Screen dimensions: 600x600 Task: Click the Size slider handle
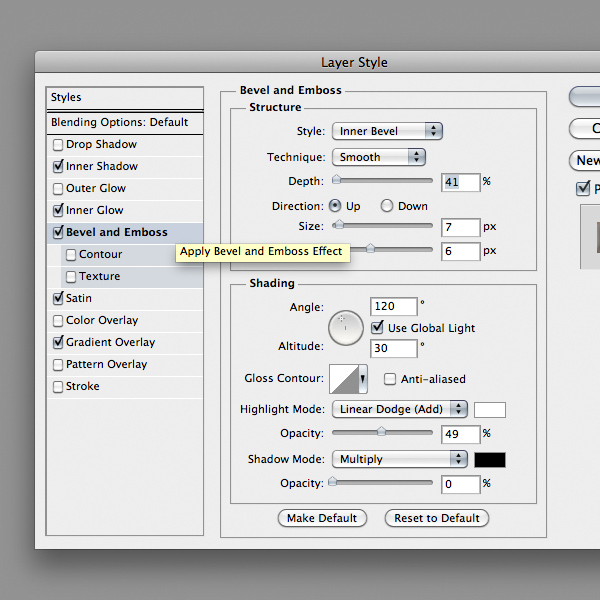pyautogui.click(x=338, y=225)
